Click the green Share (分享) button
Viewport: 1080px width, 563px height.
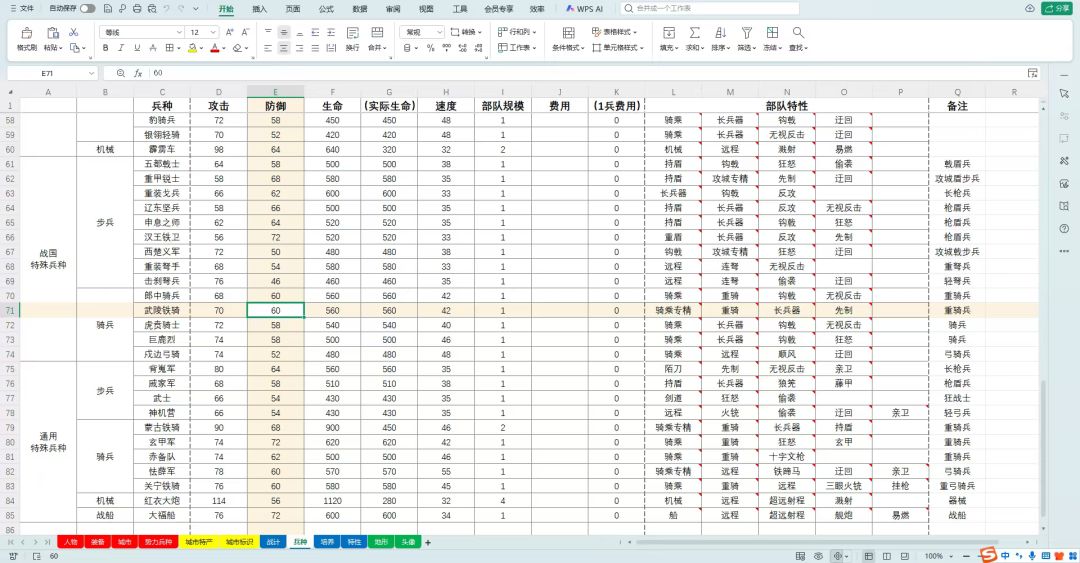coord(1057,8)
